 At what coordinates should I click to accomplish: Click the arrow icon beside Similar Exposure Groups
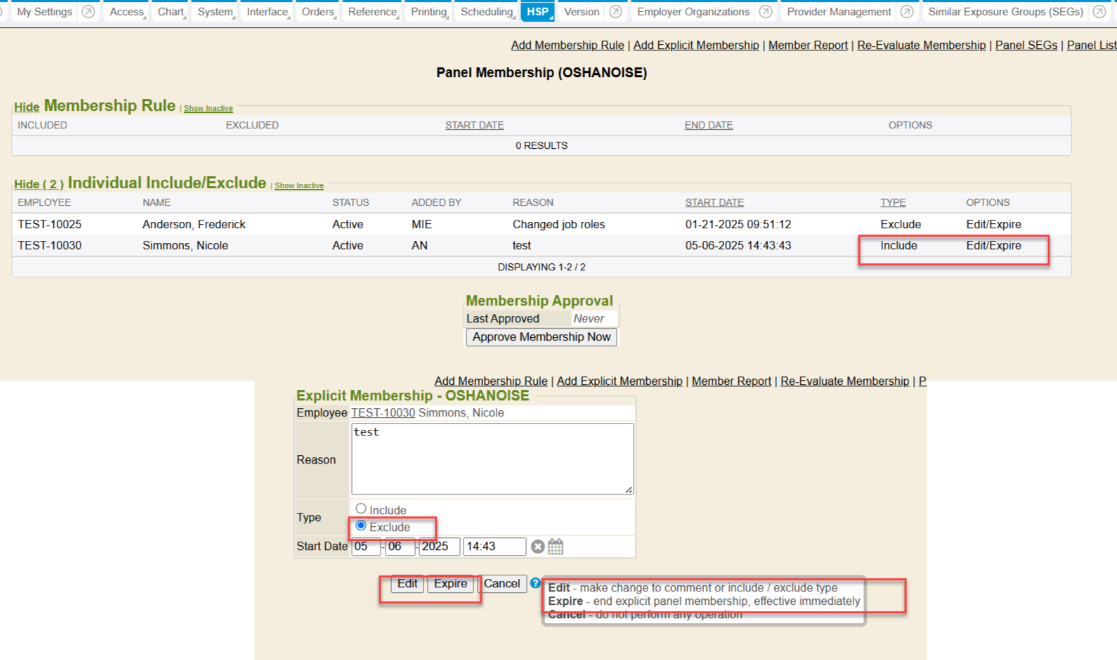point(1100,12)
